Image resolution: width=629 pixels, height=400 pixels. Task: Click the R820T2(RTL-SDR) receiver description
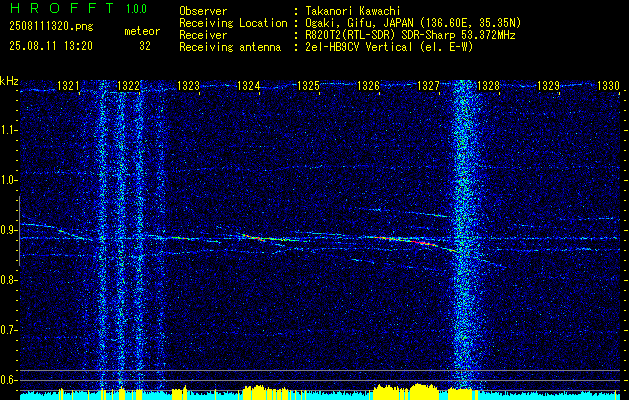tap(410, 35)
